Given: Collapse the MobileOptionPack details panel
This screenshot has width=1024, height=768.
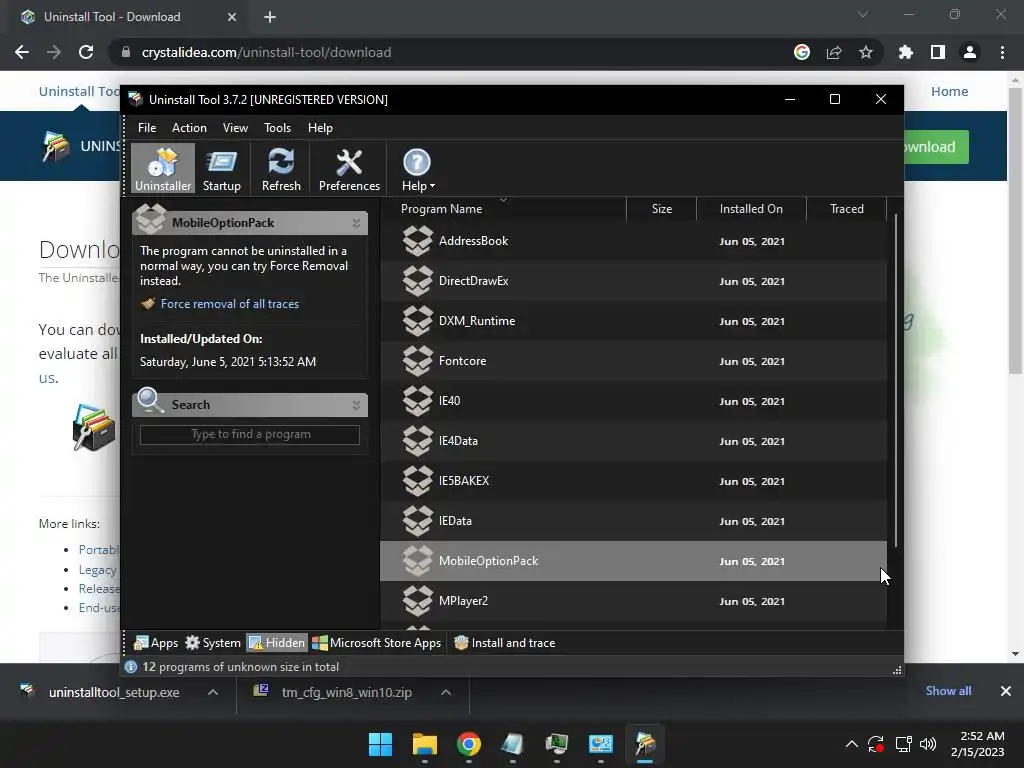Looking at the screenshot, I should pyautogui.click(x=357, y=223).
